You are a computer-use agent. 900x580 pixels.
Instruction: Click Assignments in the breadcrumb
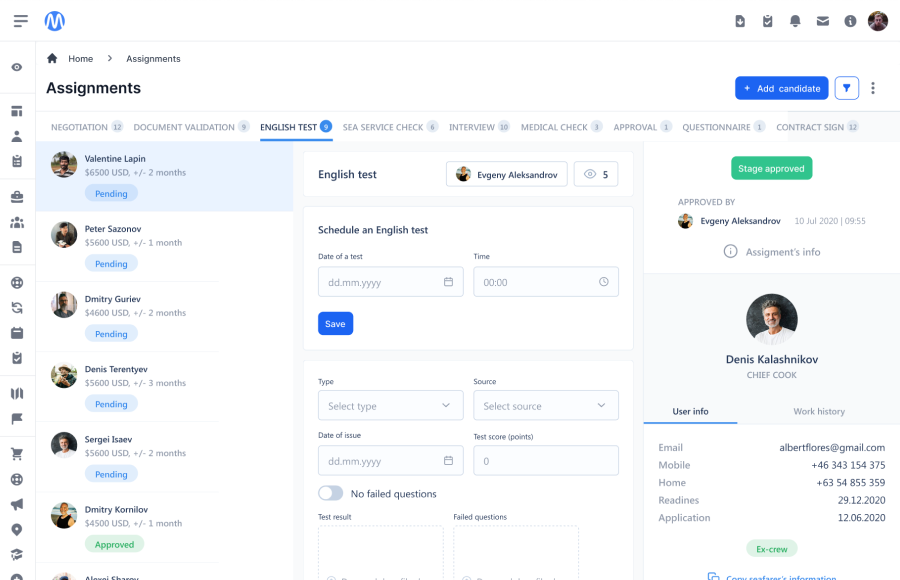tap(153, 59)
